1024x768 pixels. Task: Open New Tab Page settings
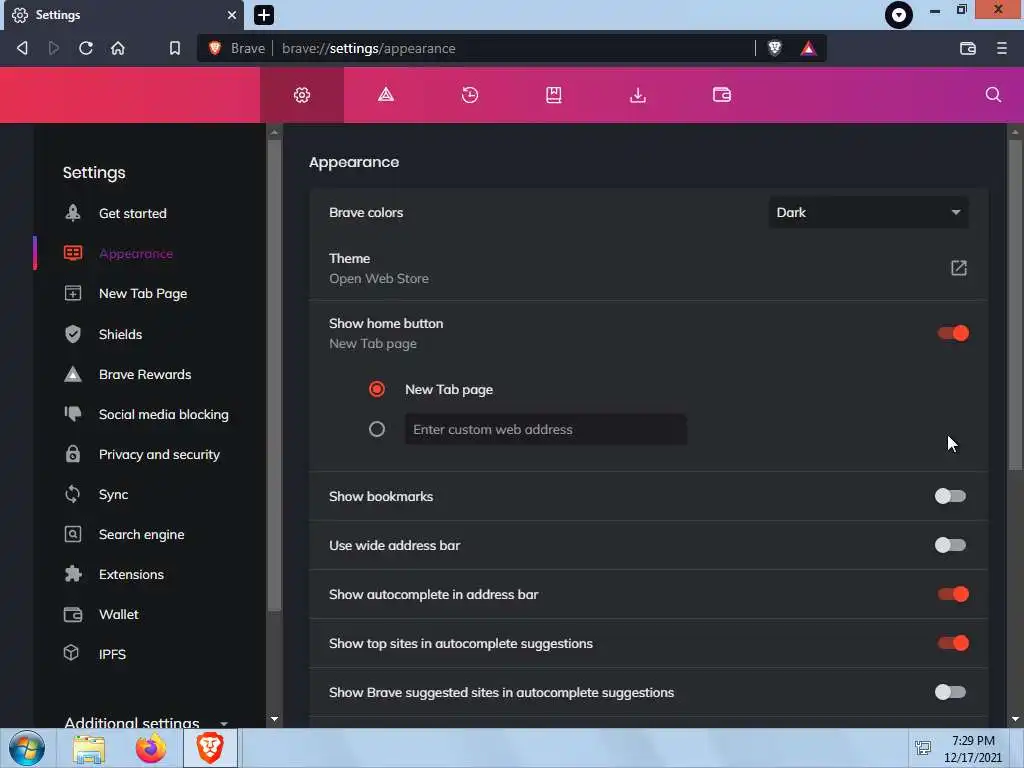click(143, 294)
